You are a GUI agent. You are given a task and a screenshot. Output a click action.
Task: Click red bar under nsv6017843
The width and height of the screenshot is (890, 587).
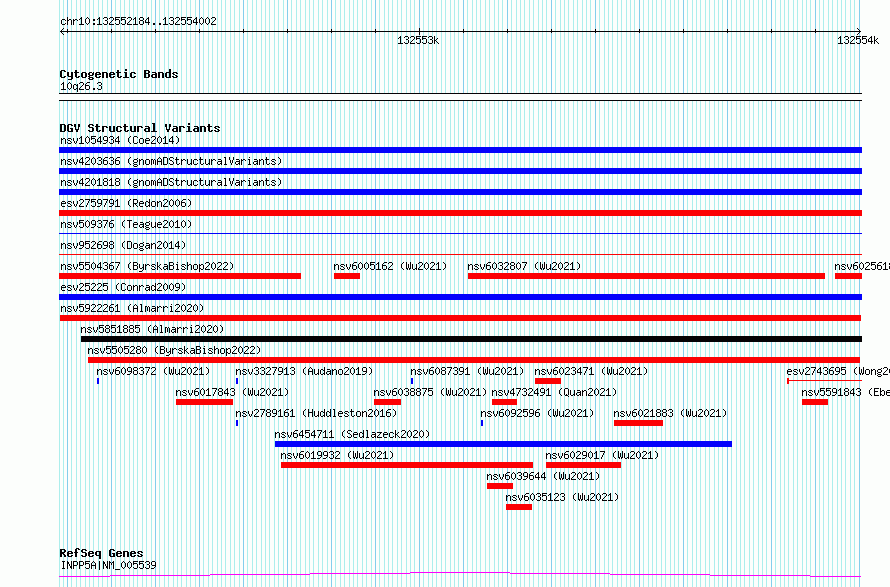click(204, 402)
